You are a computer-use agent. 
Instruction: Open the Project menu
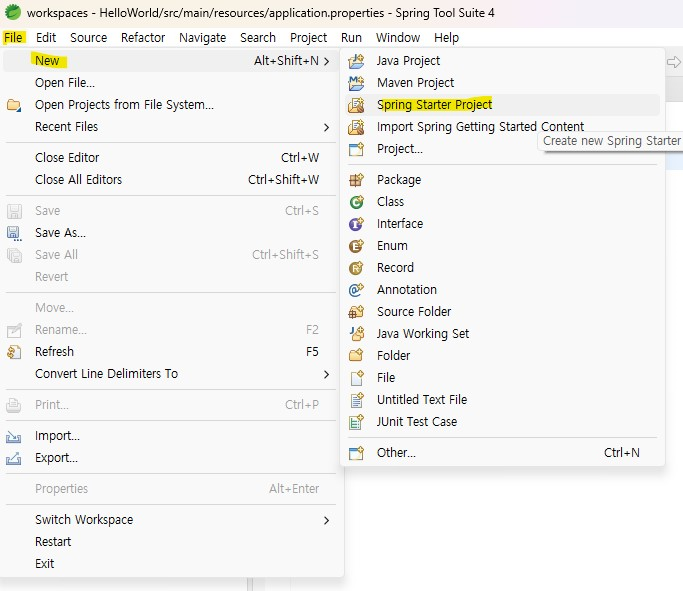(x=308, y=38)
